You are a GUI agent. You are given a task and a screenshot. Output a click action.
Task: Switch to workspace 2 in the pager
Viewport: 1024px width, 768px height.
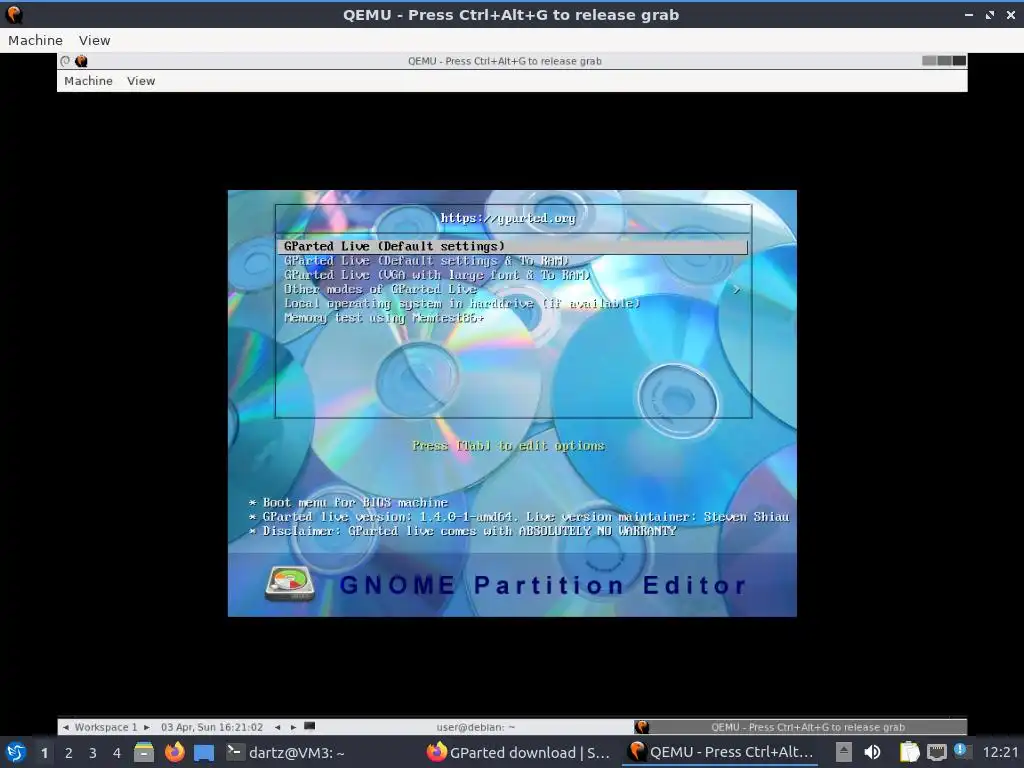(69, 753)
